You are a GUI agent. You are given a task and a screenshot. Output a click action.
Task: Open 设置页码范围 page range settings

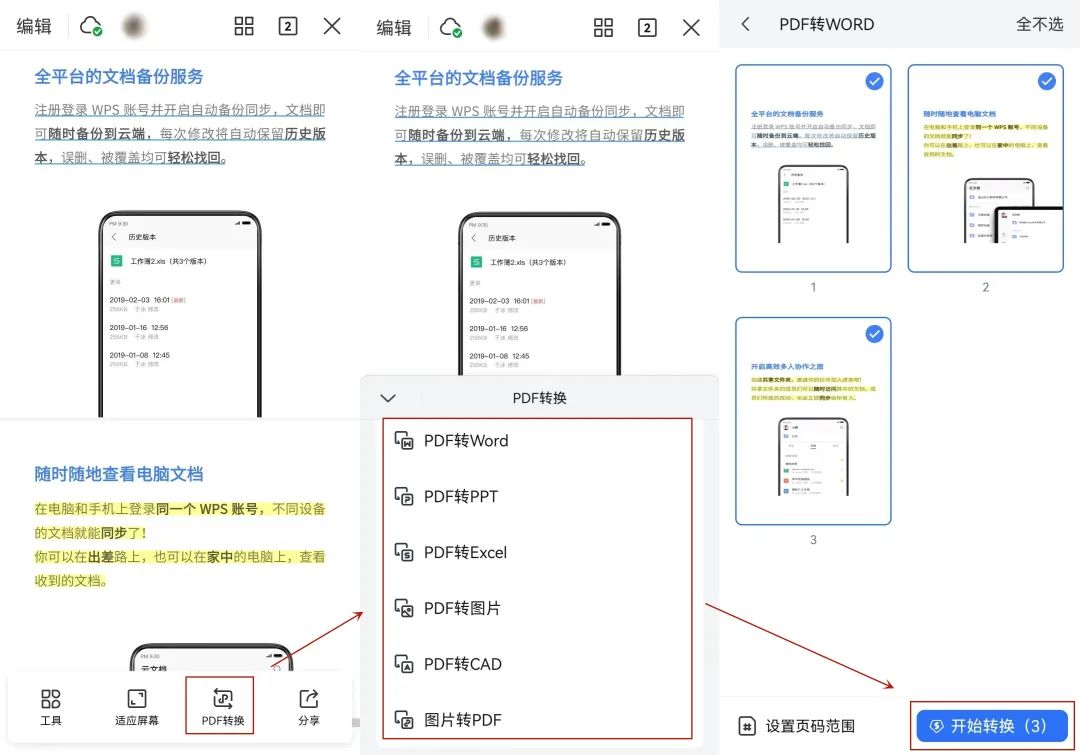[796, 726]
